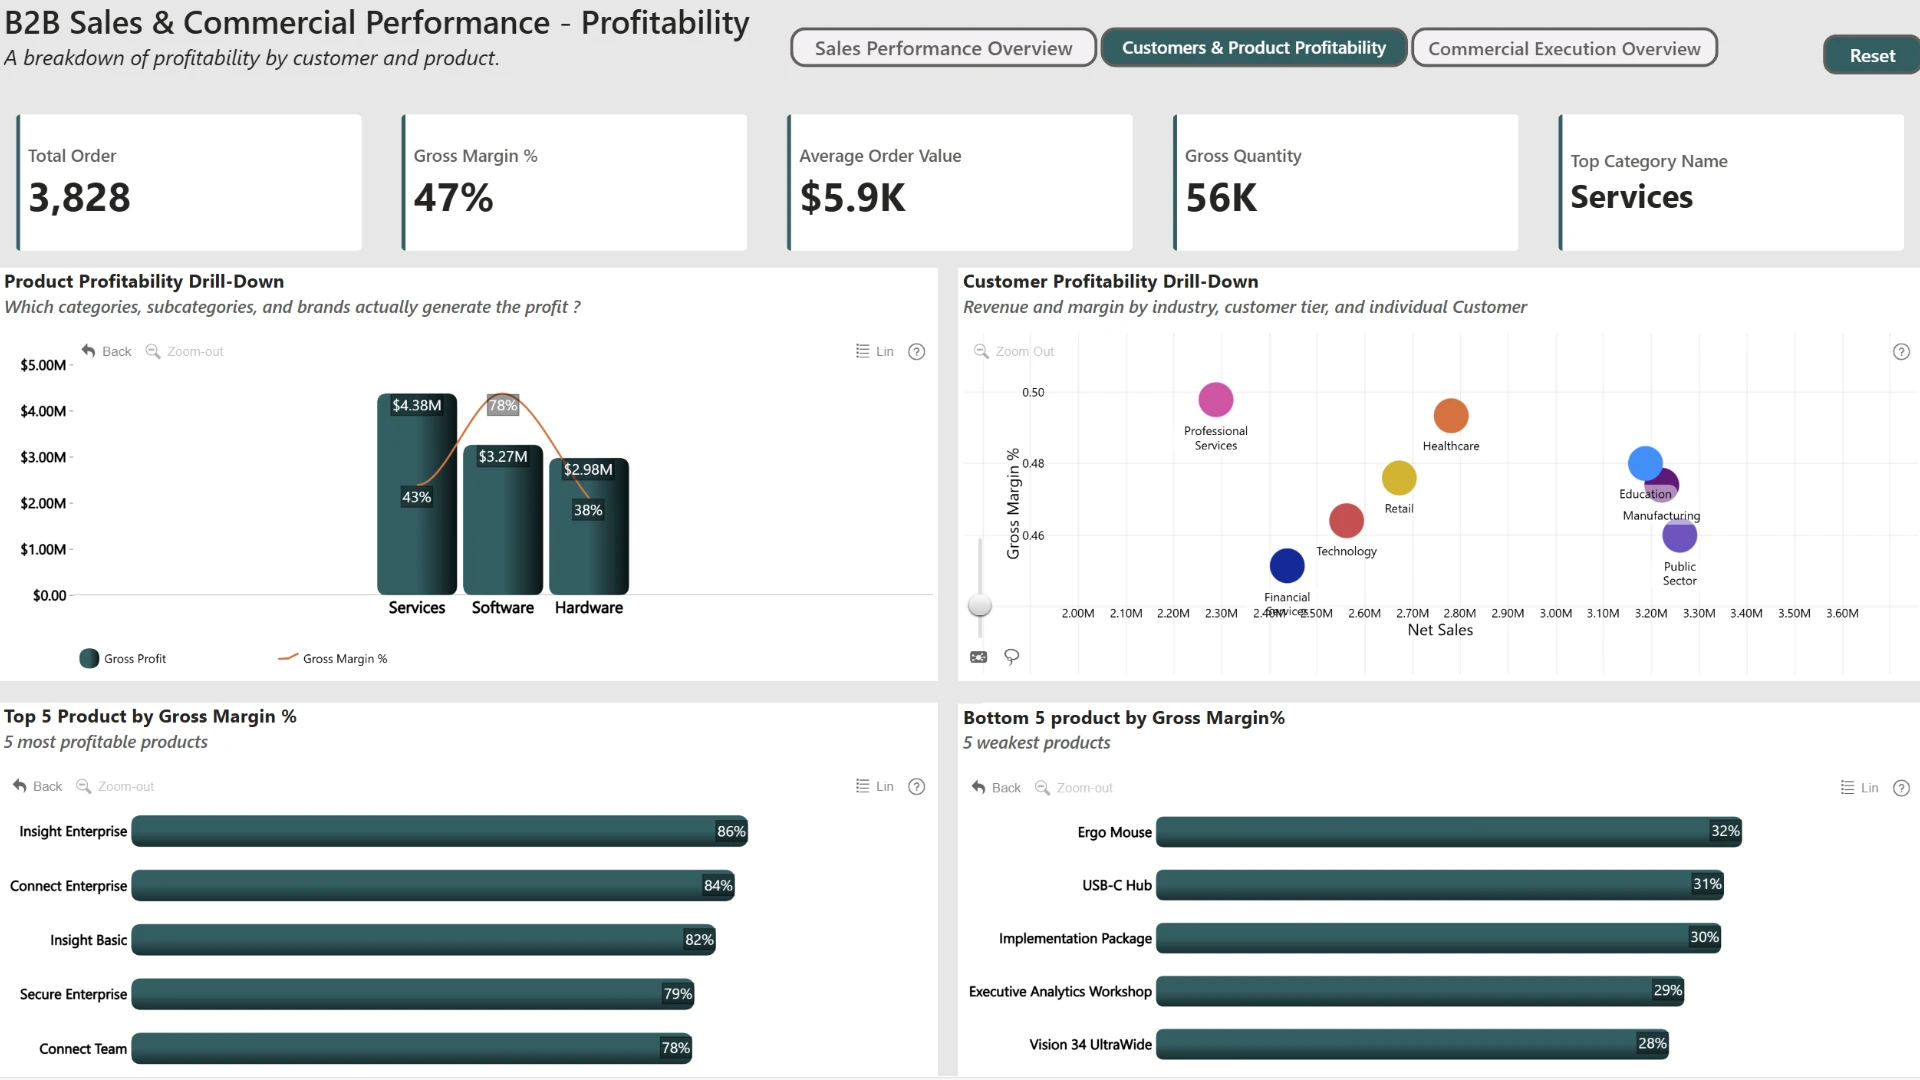
Task: Drill into the Services column bar
Action: coord(416,494)
